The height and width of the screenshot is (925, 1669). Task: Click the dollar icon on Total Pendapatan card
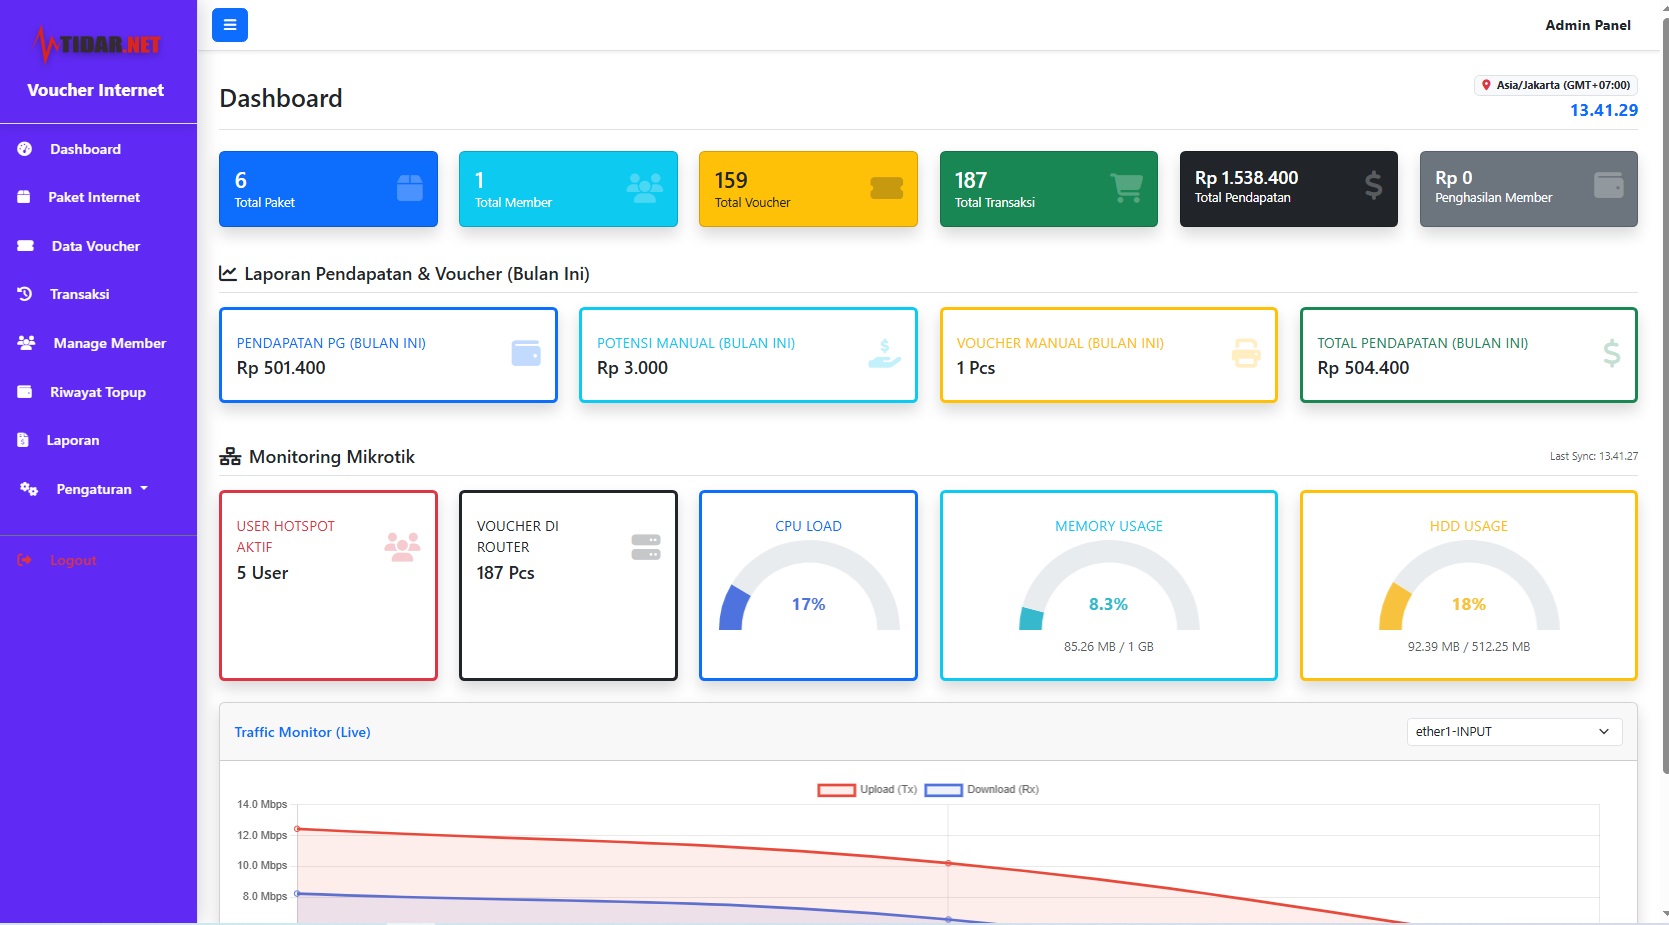point(1374,185)
